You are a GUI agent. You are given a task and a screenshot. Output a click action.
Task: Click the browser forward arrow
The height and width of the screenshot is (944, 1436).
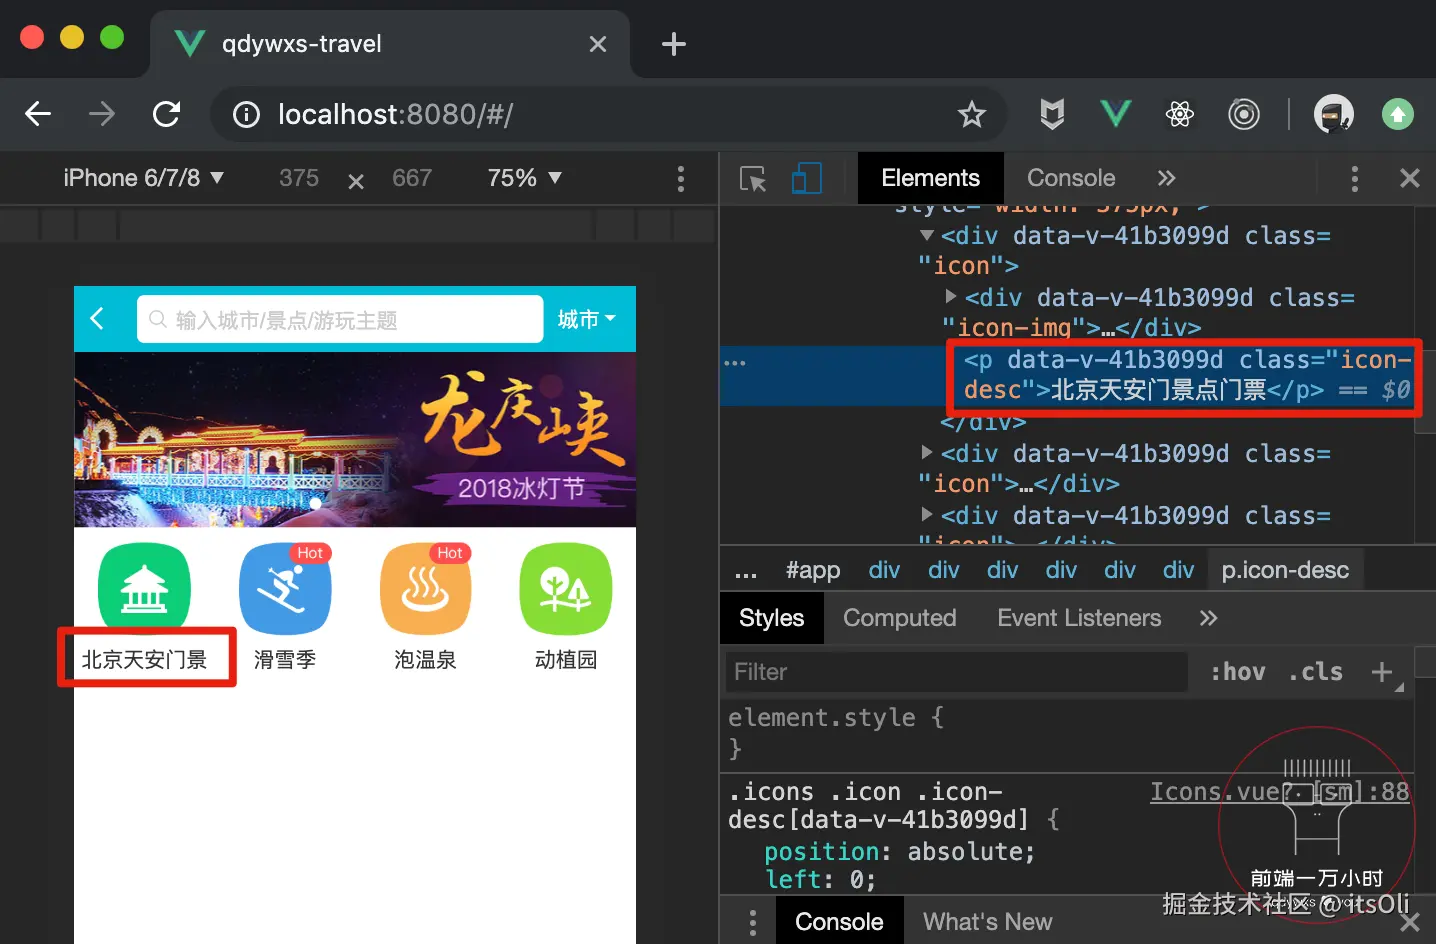click(x=102, y=114)
